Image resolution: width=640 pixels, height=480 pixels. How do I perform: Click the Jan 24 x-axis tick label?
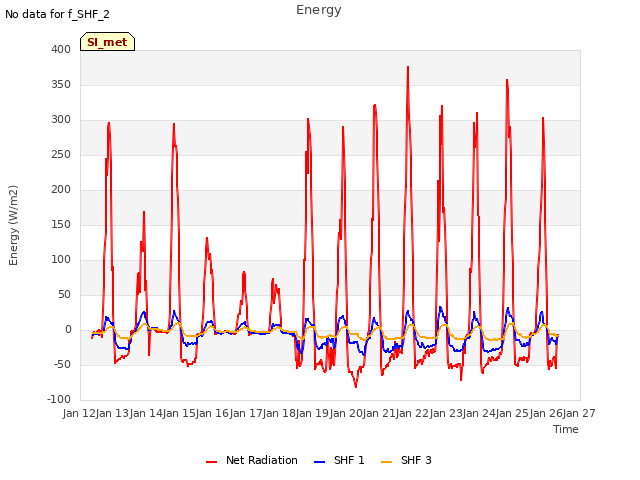click(x=479, y=413)
